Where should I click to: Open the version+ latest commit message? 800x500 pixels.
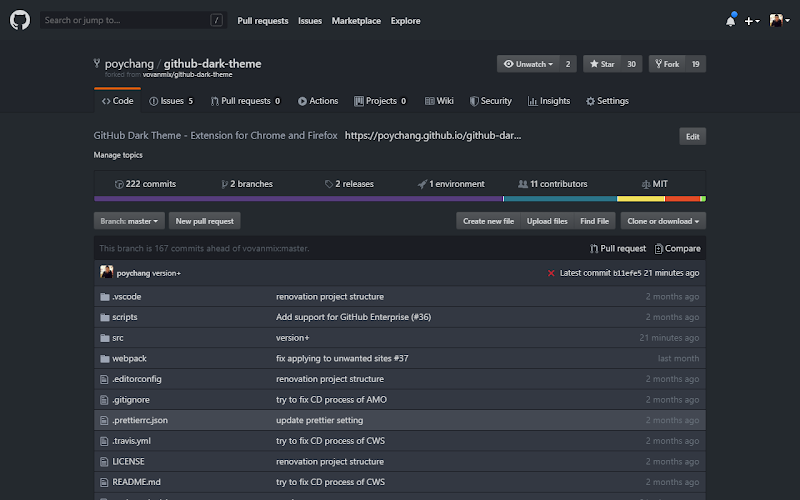click(166, 273)
